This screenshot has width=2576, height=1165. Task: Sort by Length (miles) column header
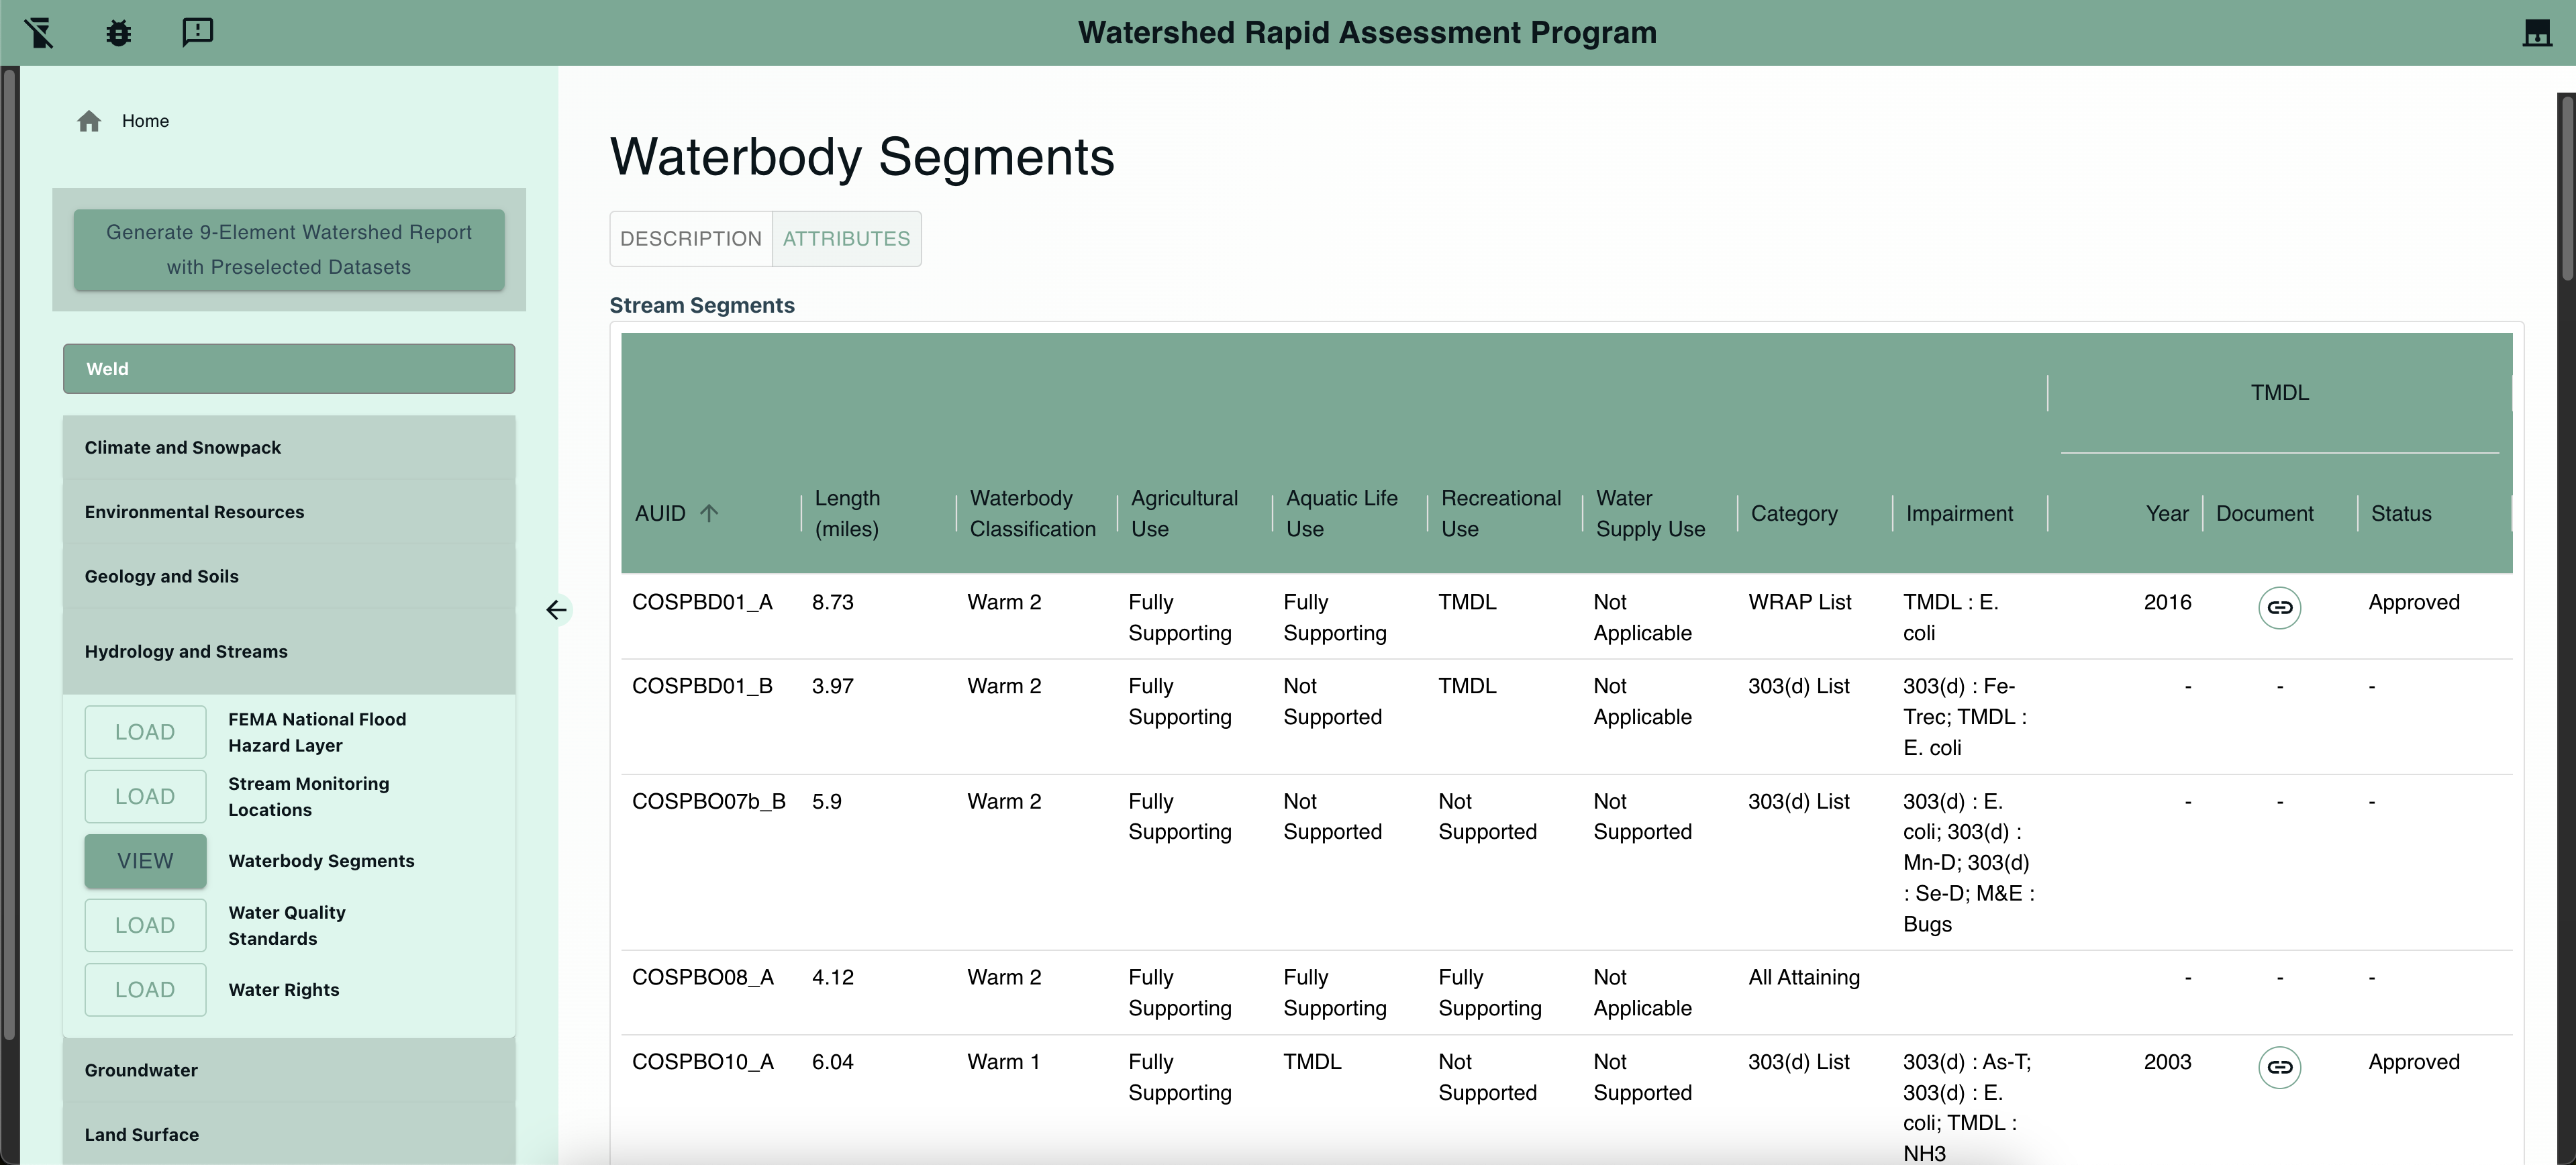click(x=847, y=513)
